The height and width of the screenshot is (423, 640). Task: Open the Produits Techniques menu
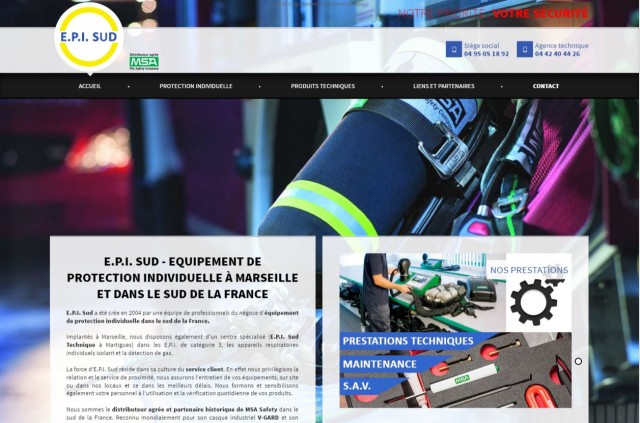[x=323, y=86]
